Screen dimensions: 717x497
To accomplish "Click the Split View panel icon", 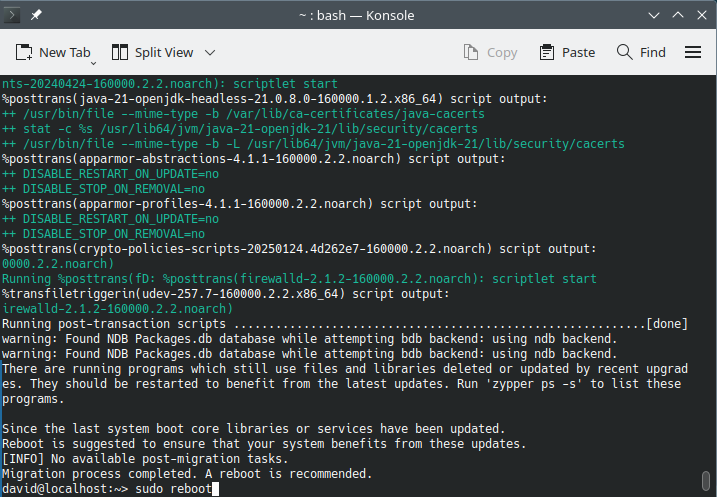I will 120,52.
